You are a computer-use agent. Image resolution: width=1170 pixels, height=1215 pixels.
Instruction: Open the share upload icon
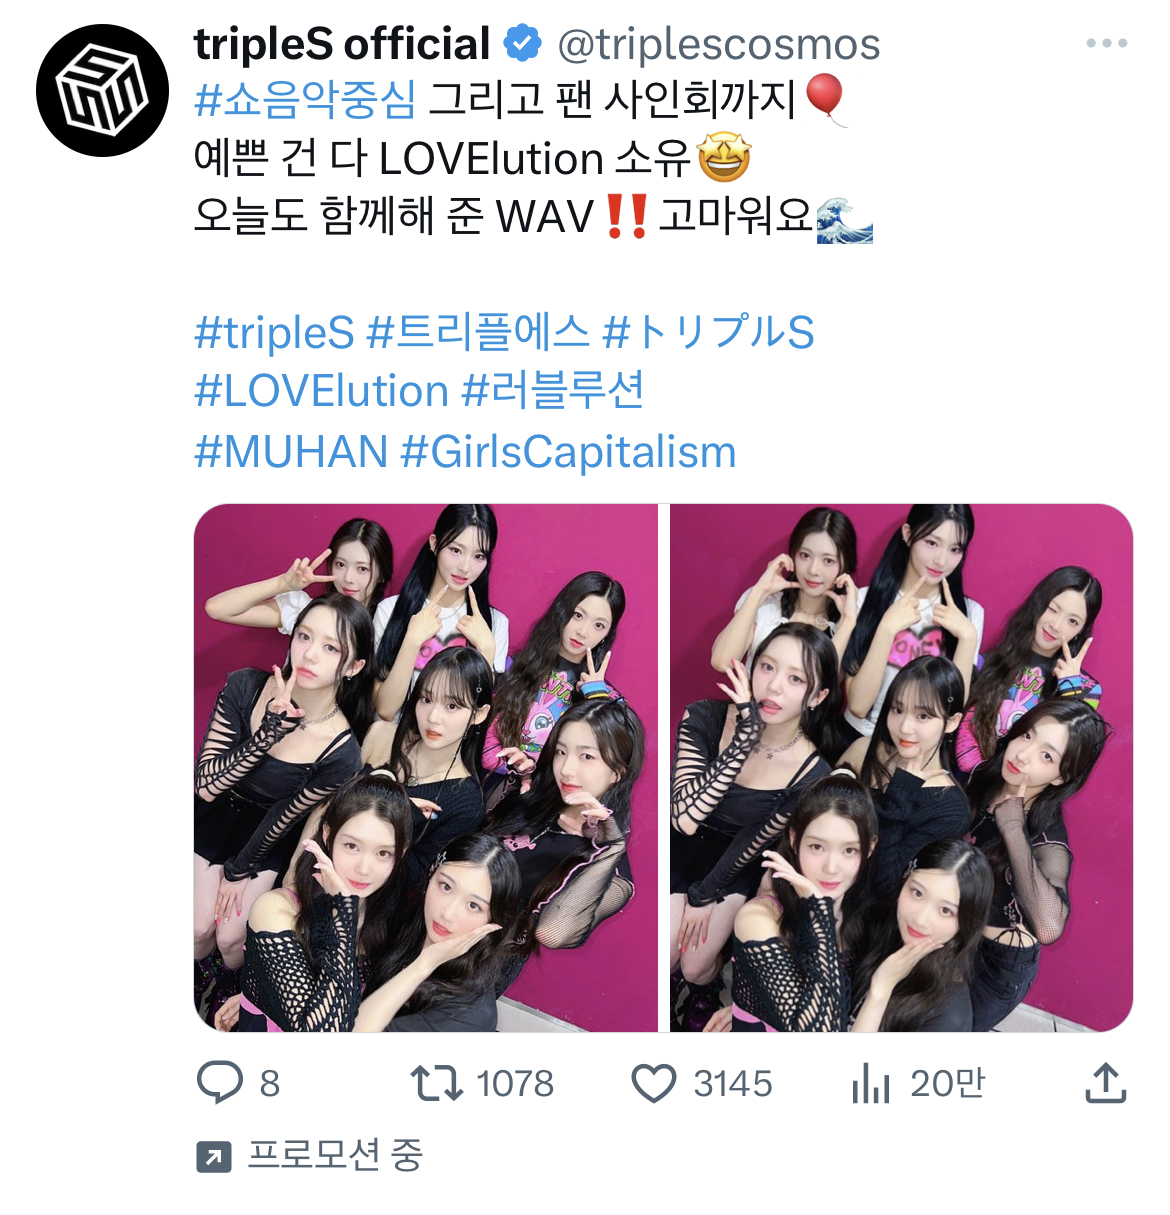tap(1106, 1083)
